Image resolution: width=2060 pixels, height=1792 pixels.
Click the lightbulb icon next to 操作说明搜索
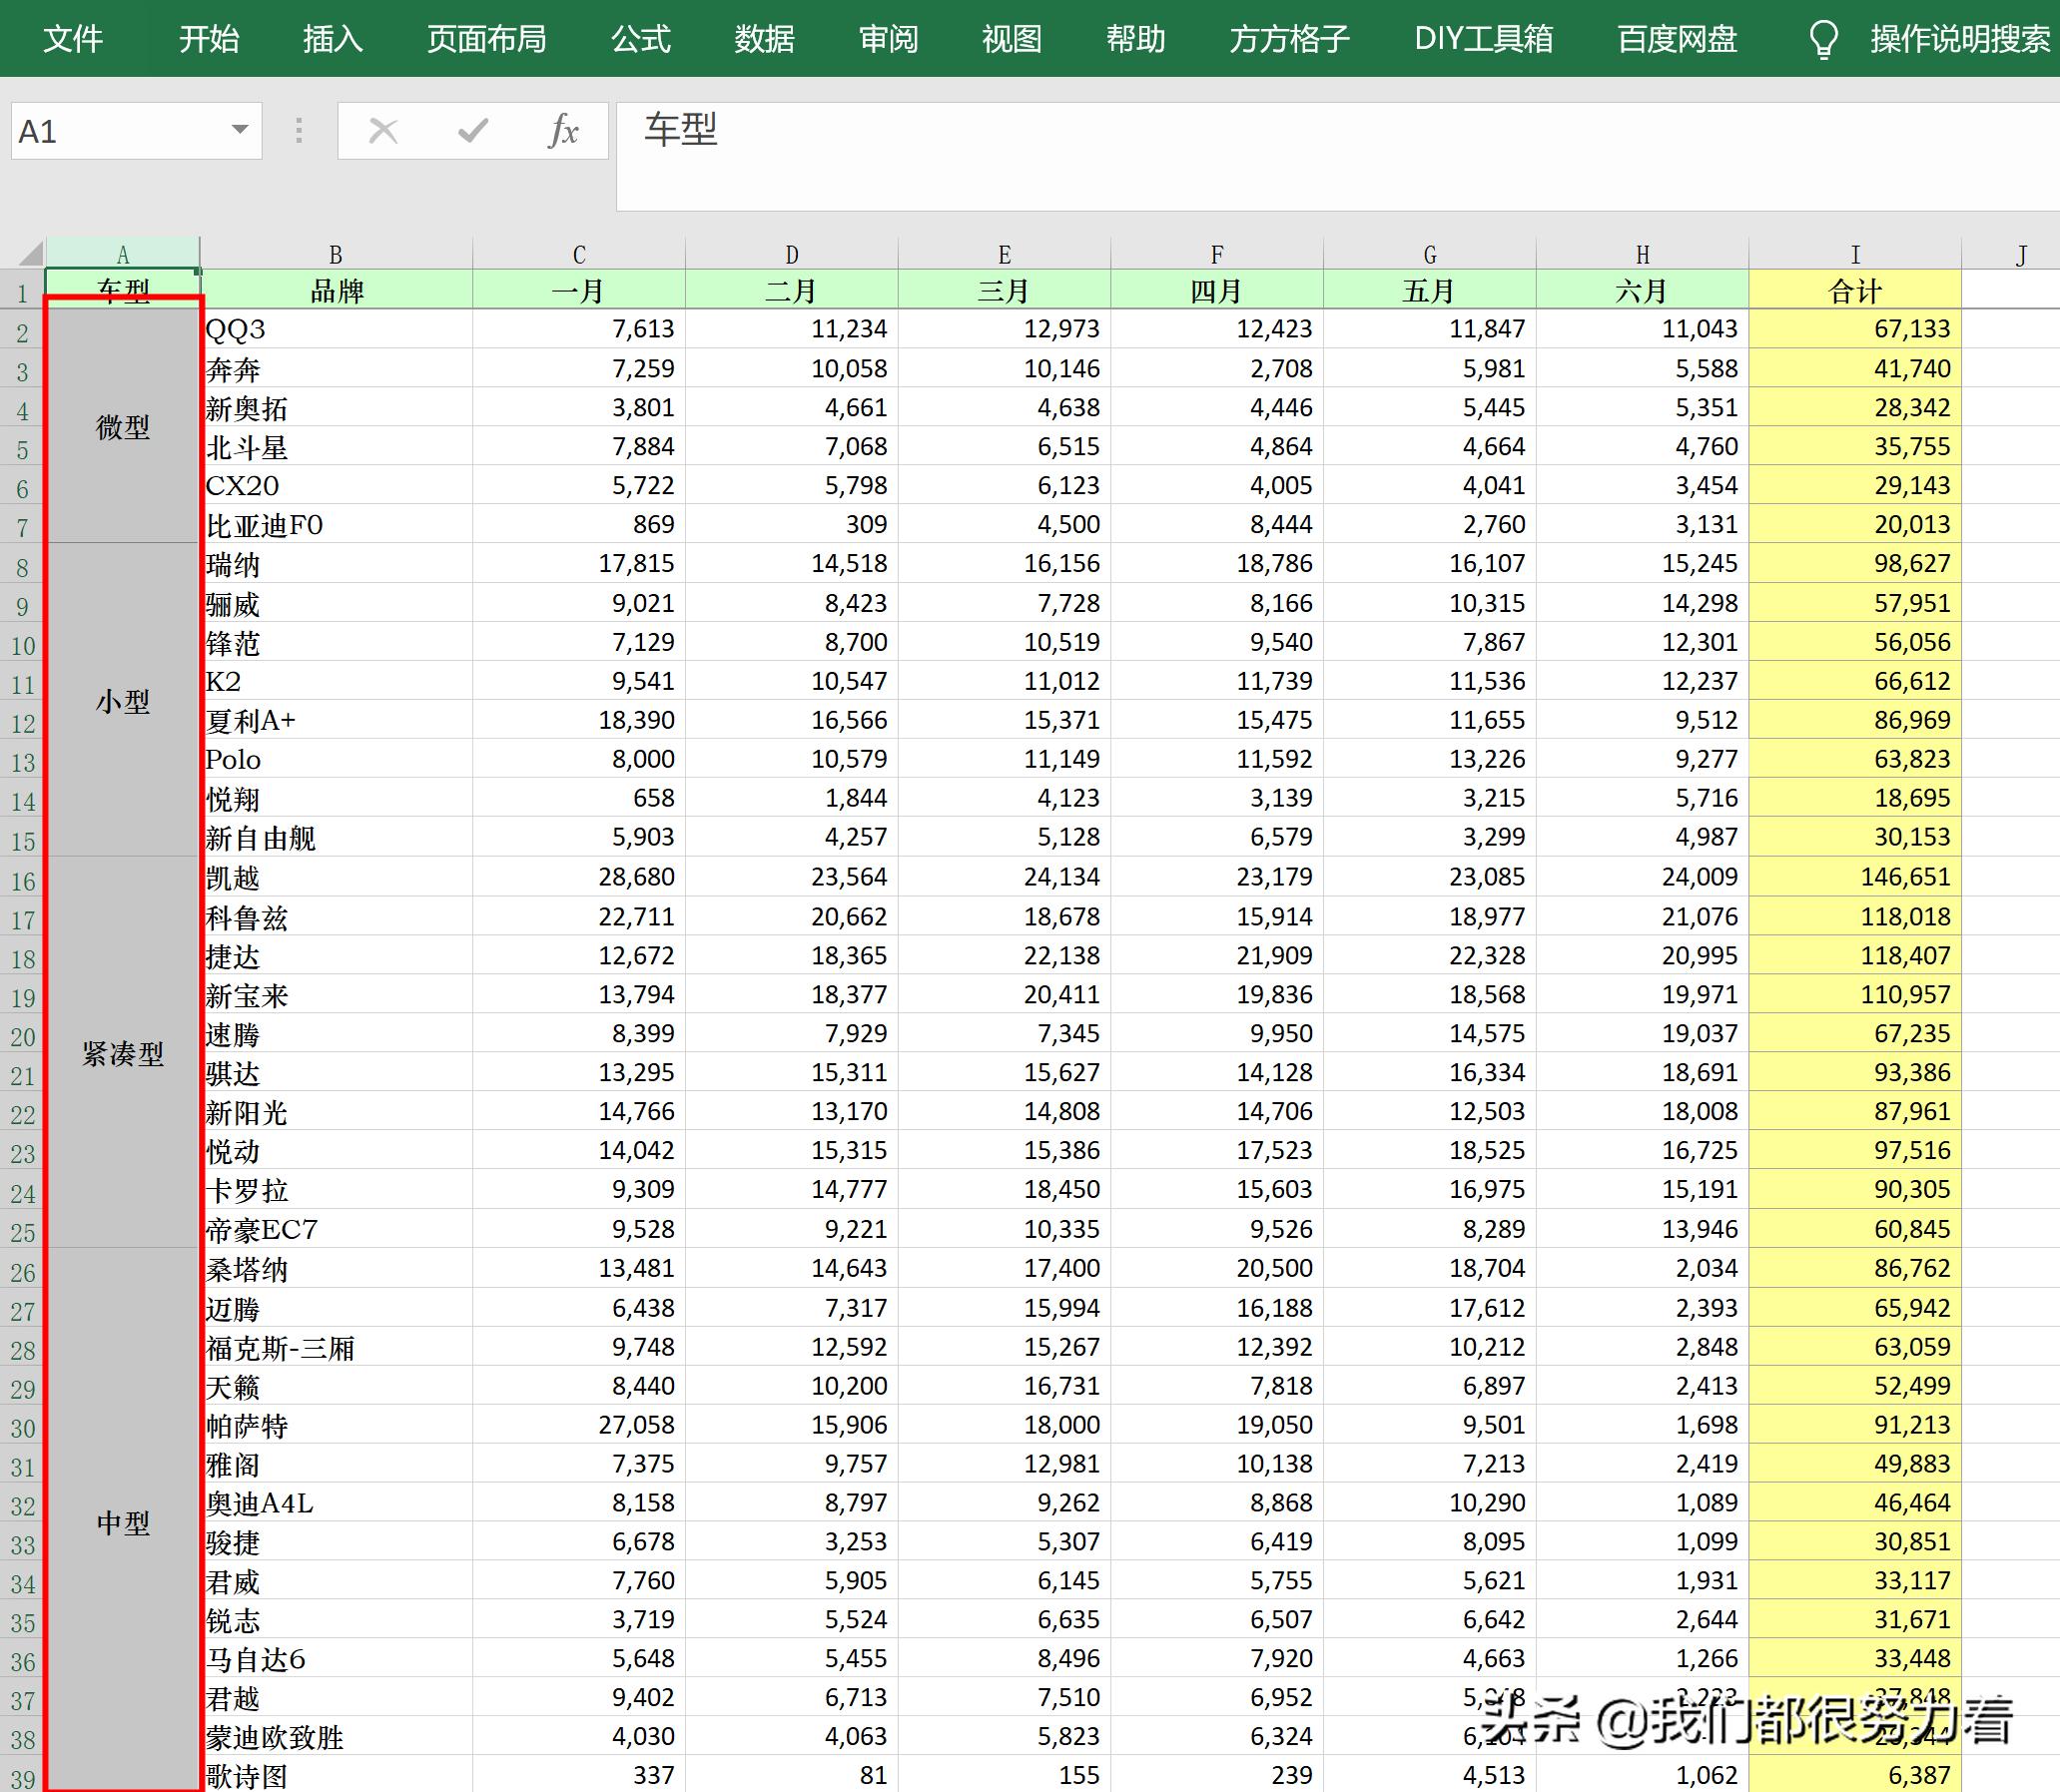[1822, 39]
